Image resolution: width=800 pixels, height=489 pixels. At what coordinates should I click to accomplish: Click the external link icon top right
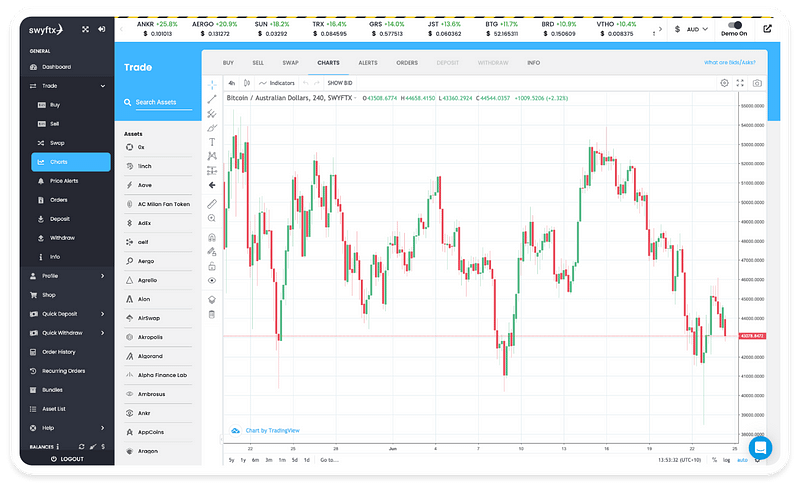(767, 29)
